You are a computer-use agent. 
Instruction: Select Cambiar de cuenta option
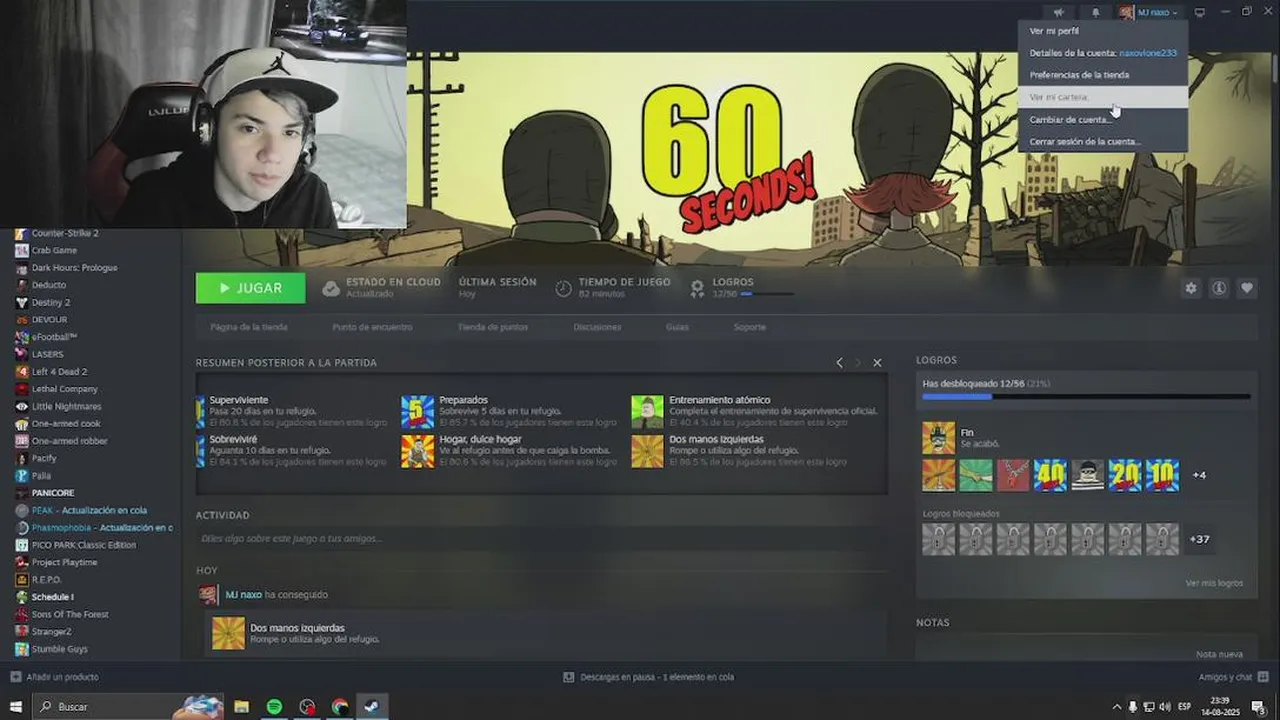click(x=1102, y=119)
